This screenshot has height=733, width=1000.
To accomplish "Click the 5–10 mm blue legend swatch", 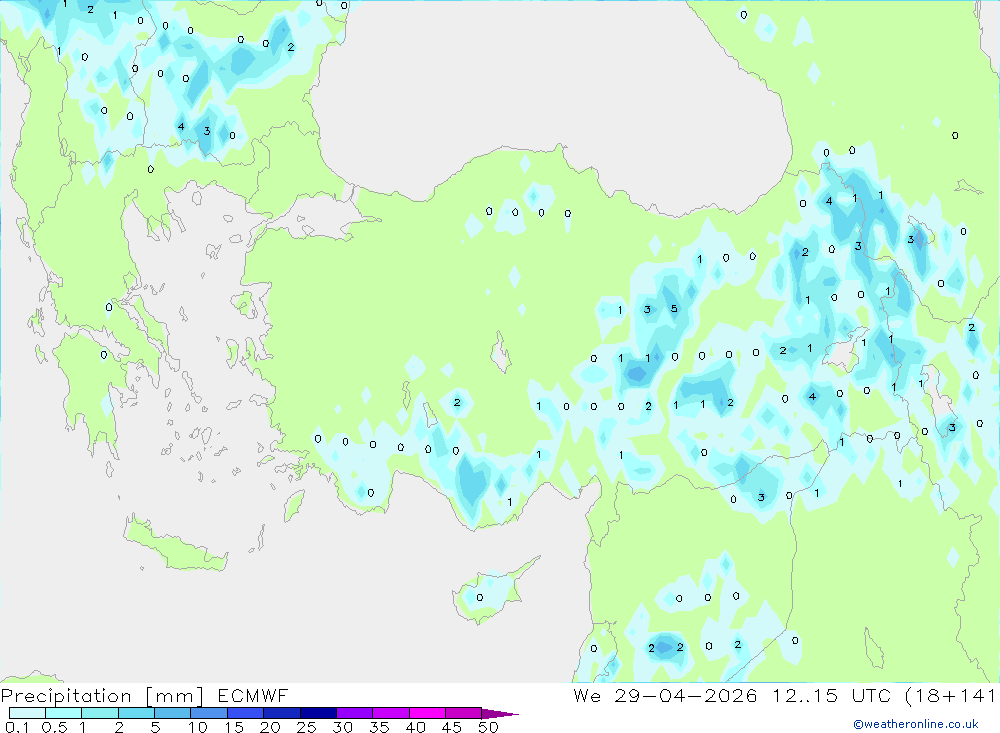I will [x=173, y=713].
